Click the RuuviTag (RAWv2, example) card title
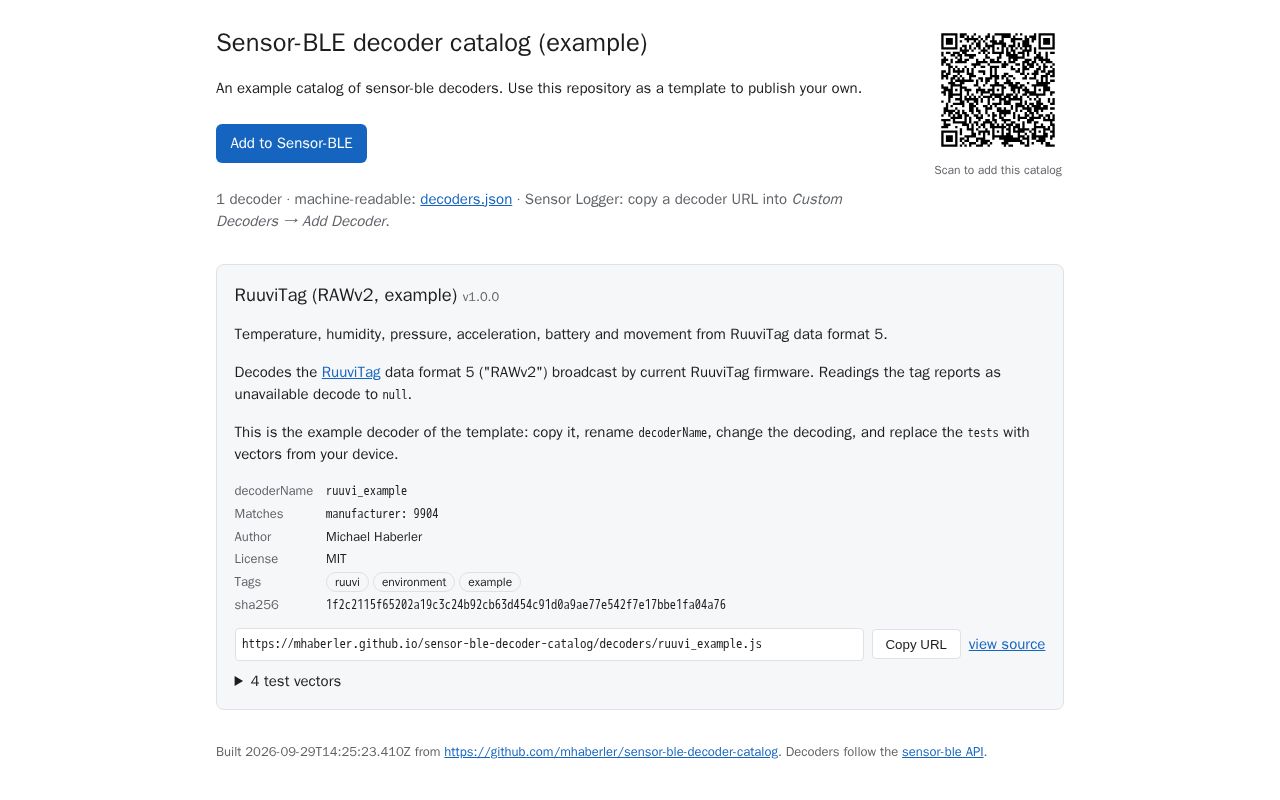The height and width of the screenshot is (800, 1280). click(346, 295)
